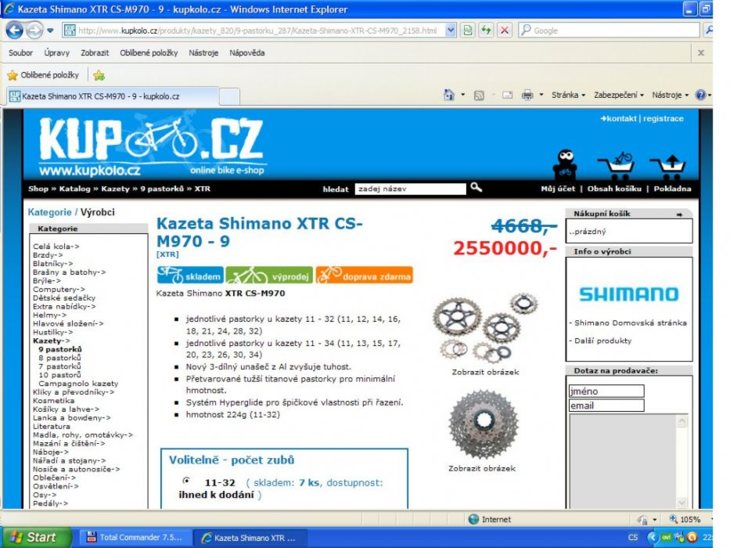Click the Nákupní košík arrow icon
Screen dimensions: 730x548
click(679, 214)
